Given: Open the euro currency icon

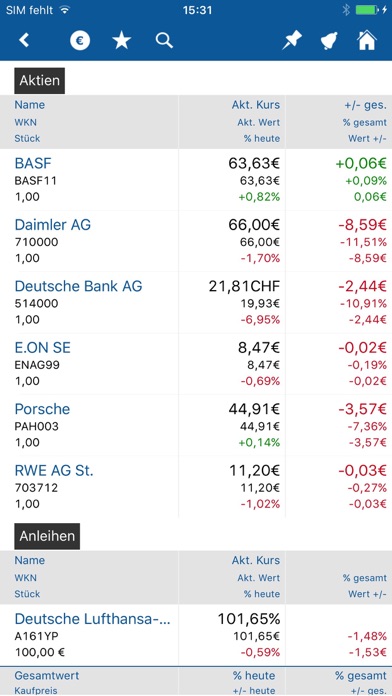Looking at the screenshot, I should click(x=80, y=41).
